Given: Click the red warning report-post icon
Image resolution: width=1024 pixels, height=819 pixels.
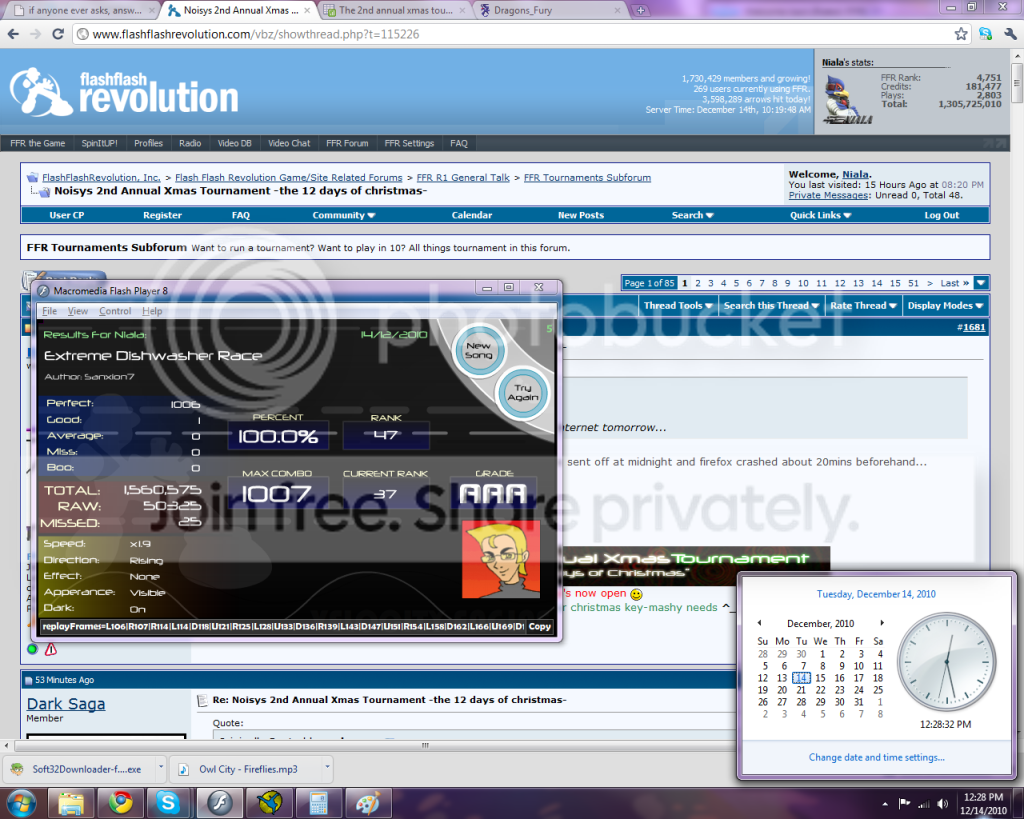Looking at the screenshot, I should 50,649.
